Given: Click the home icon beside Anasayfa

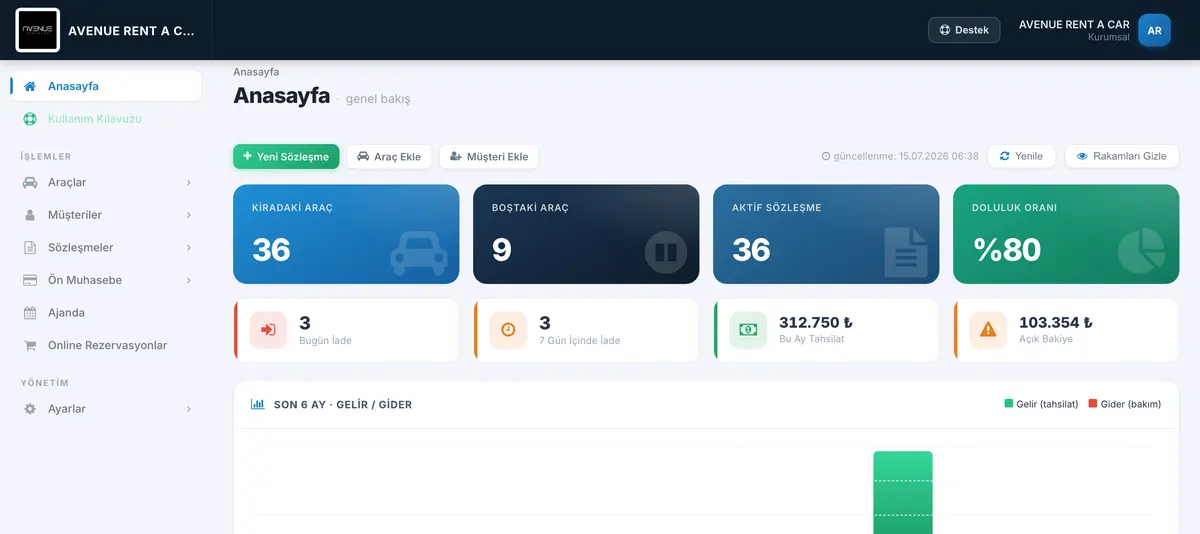Looking at the screenshot, I should [x=30, y=86].
